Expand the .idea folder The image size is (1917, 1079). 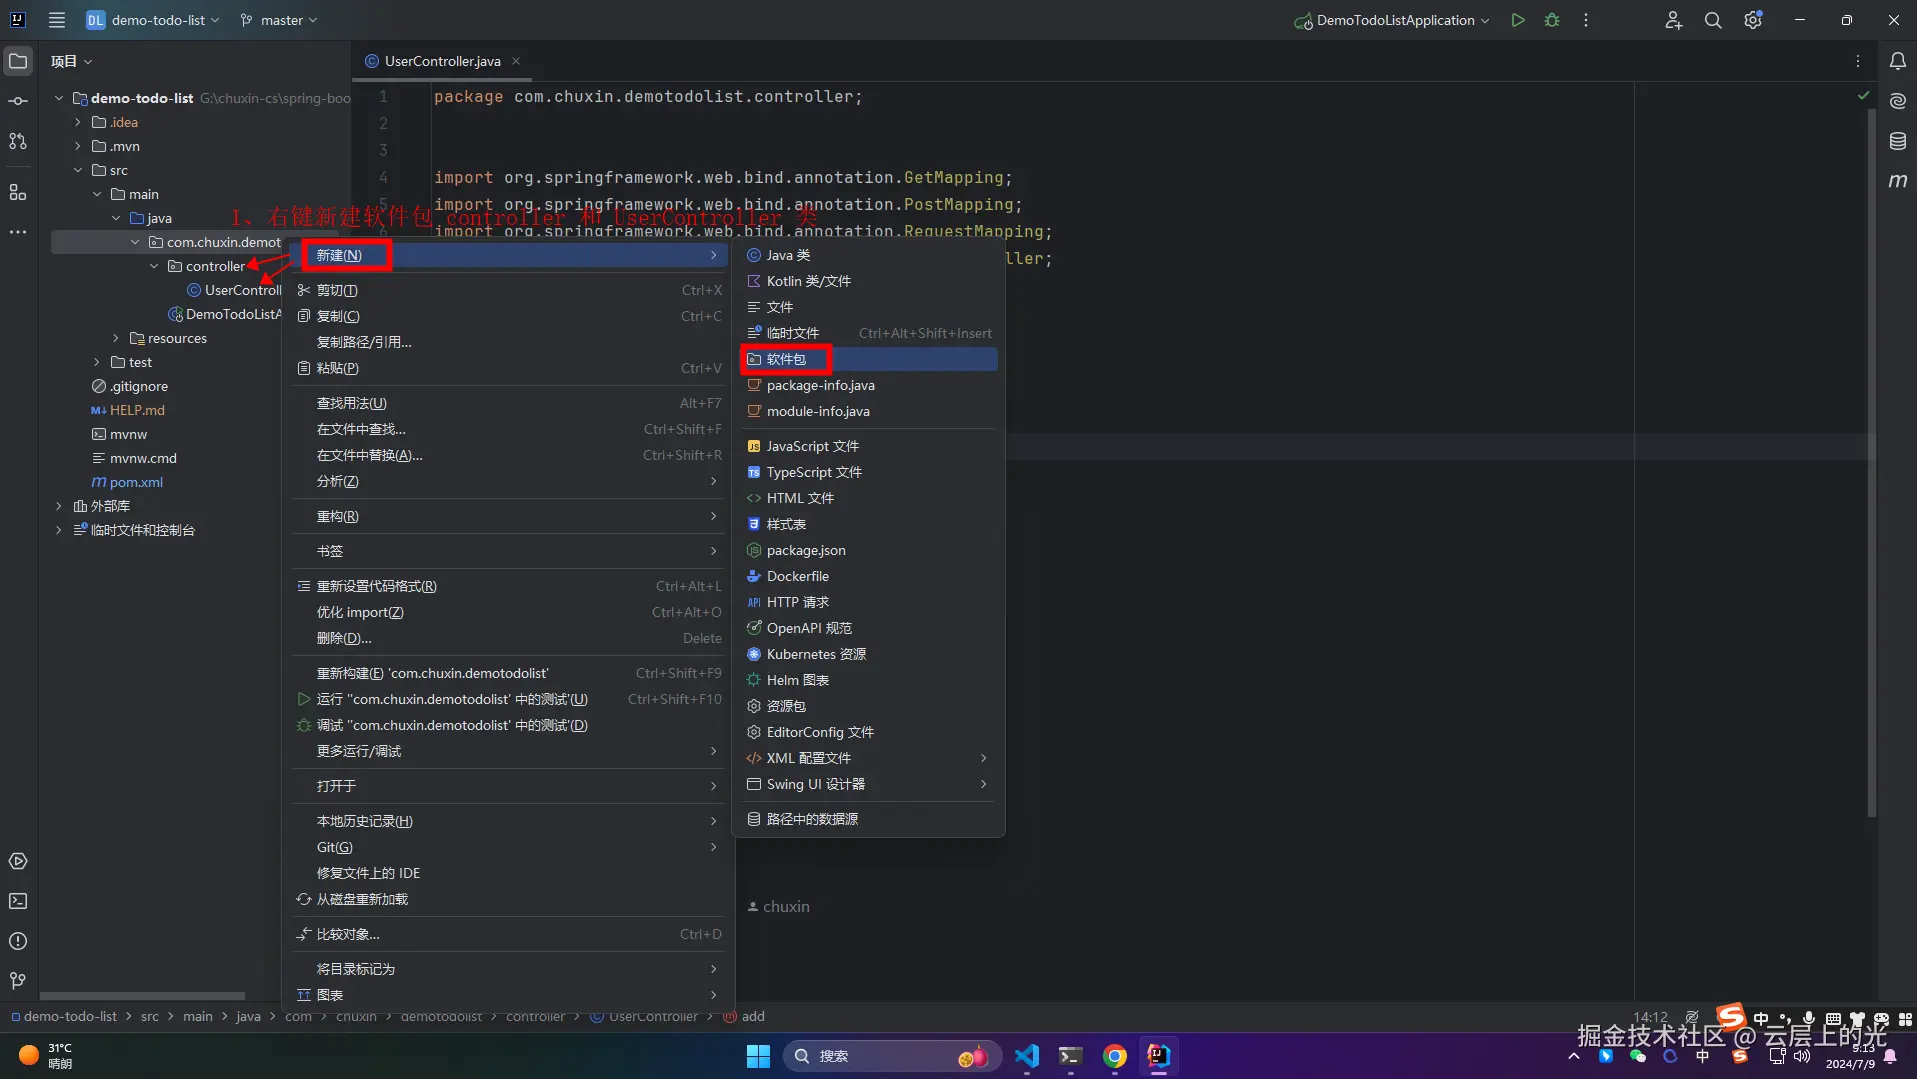point(78,122)
